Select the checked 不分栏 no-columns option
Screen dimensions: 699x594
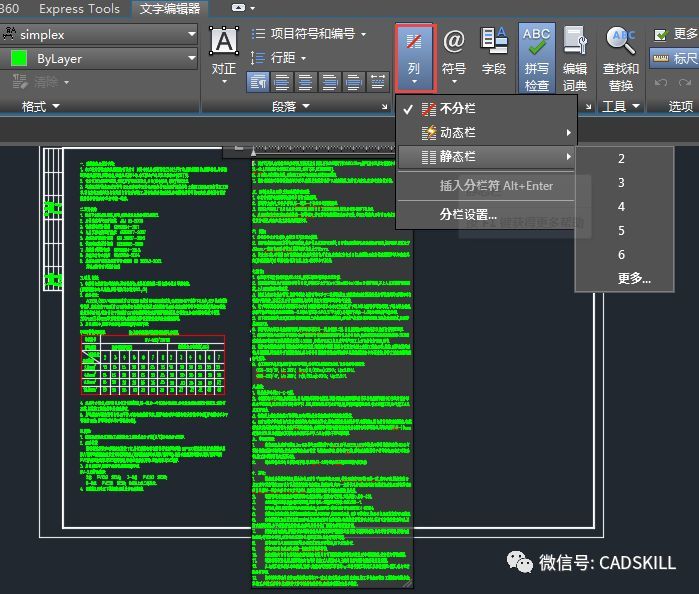tap(457, 108)
